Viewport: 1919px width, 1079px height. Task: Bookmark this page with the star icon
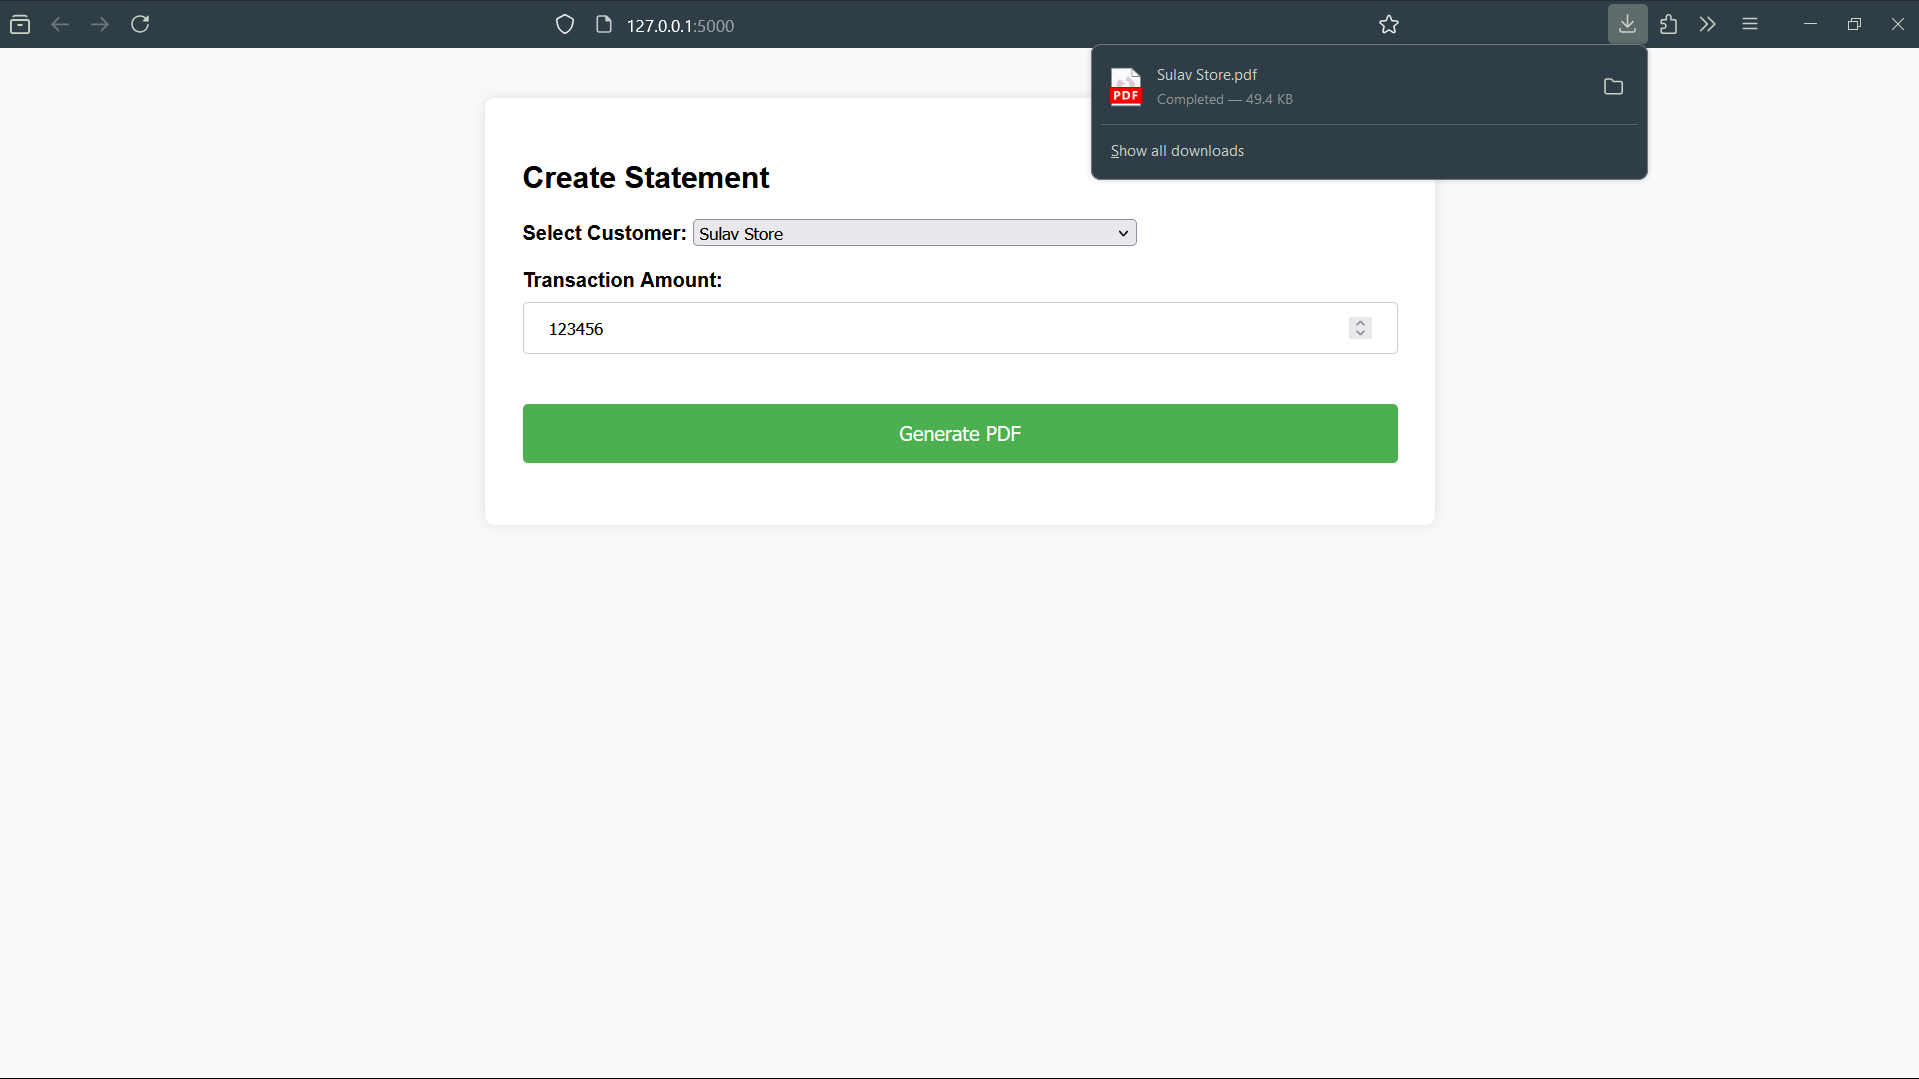click(1389, 25)
